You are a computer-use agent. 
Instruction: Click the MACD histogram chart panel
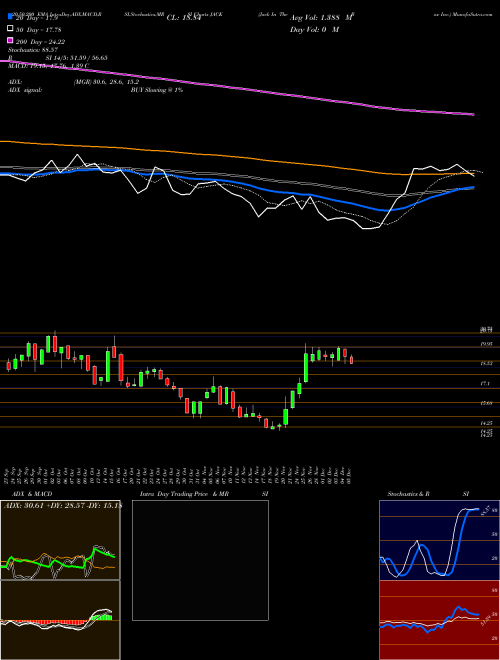tap(60, 620)
